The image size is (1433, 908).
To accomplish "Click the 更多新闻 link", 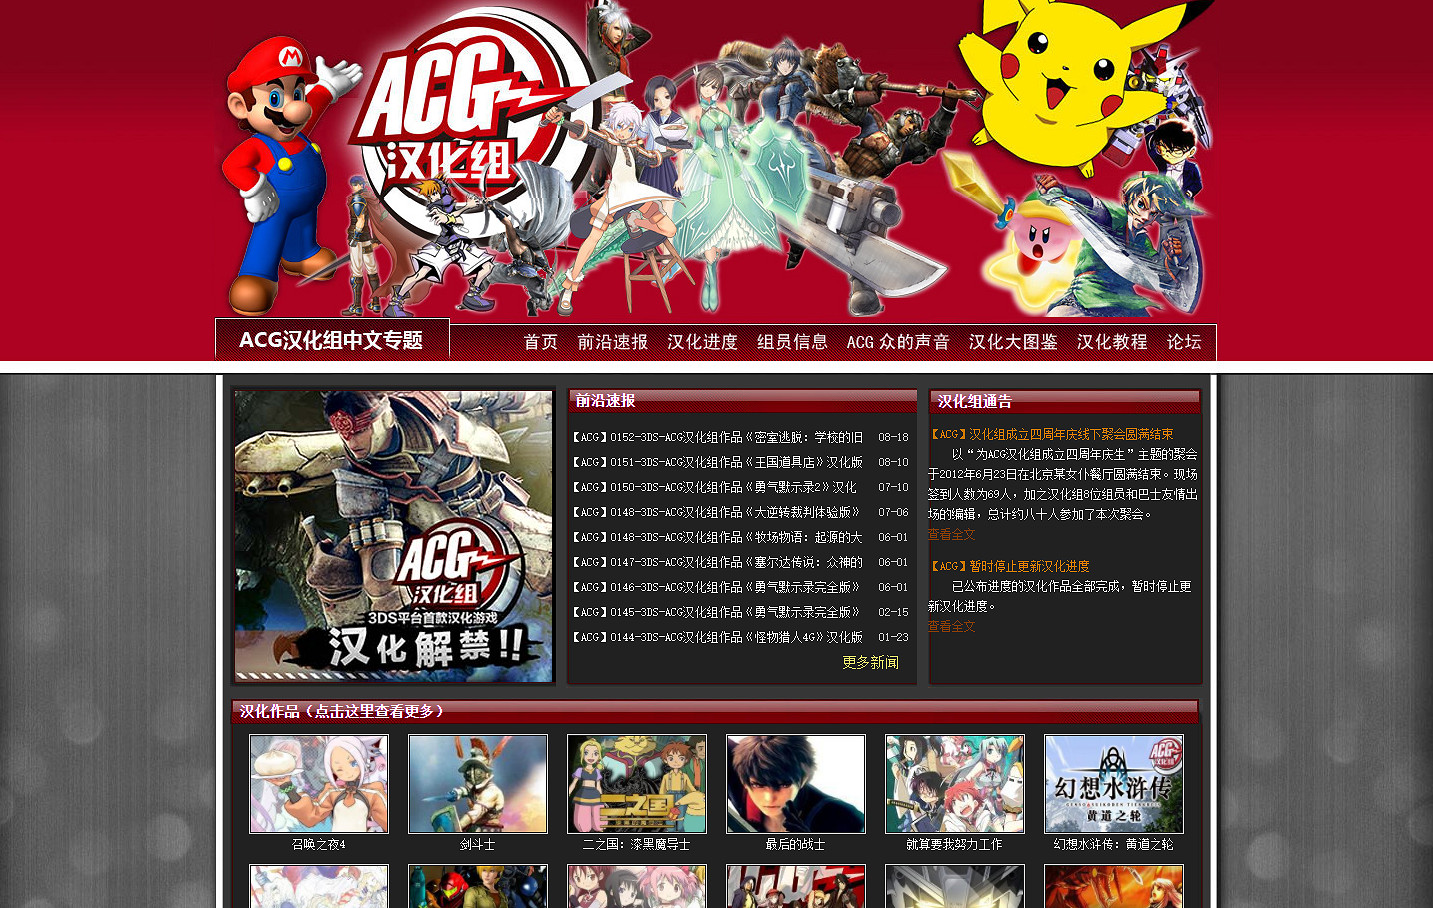I will pos(870,662).
